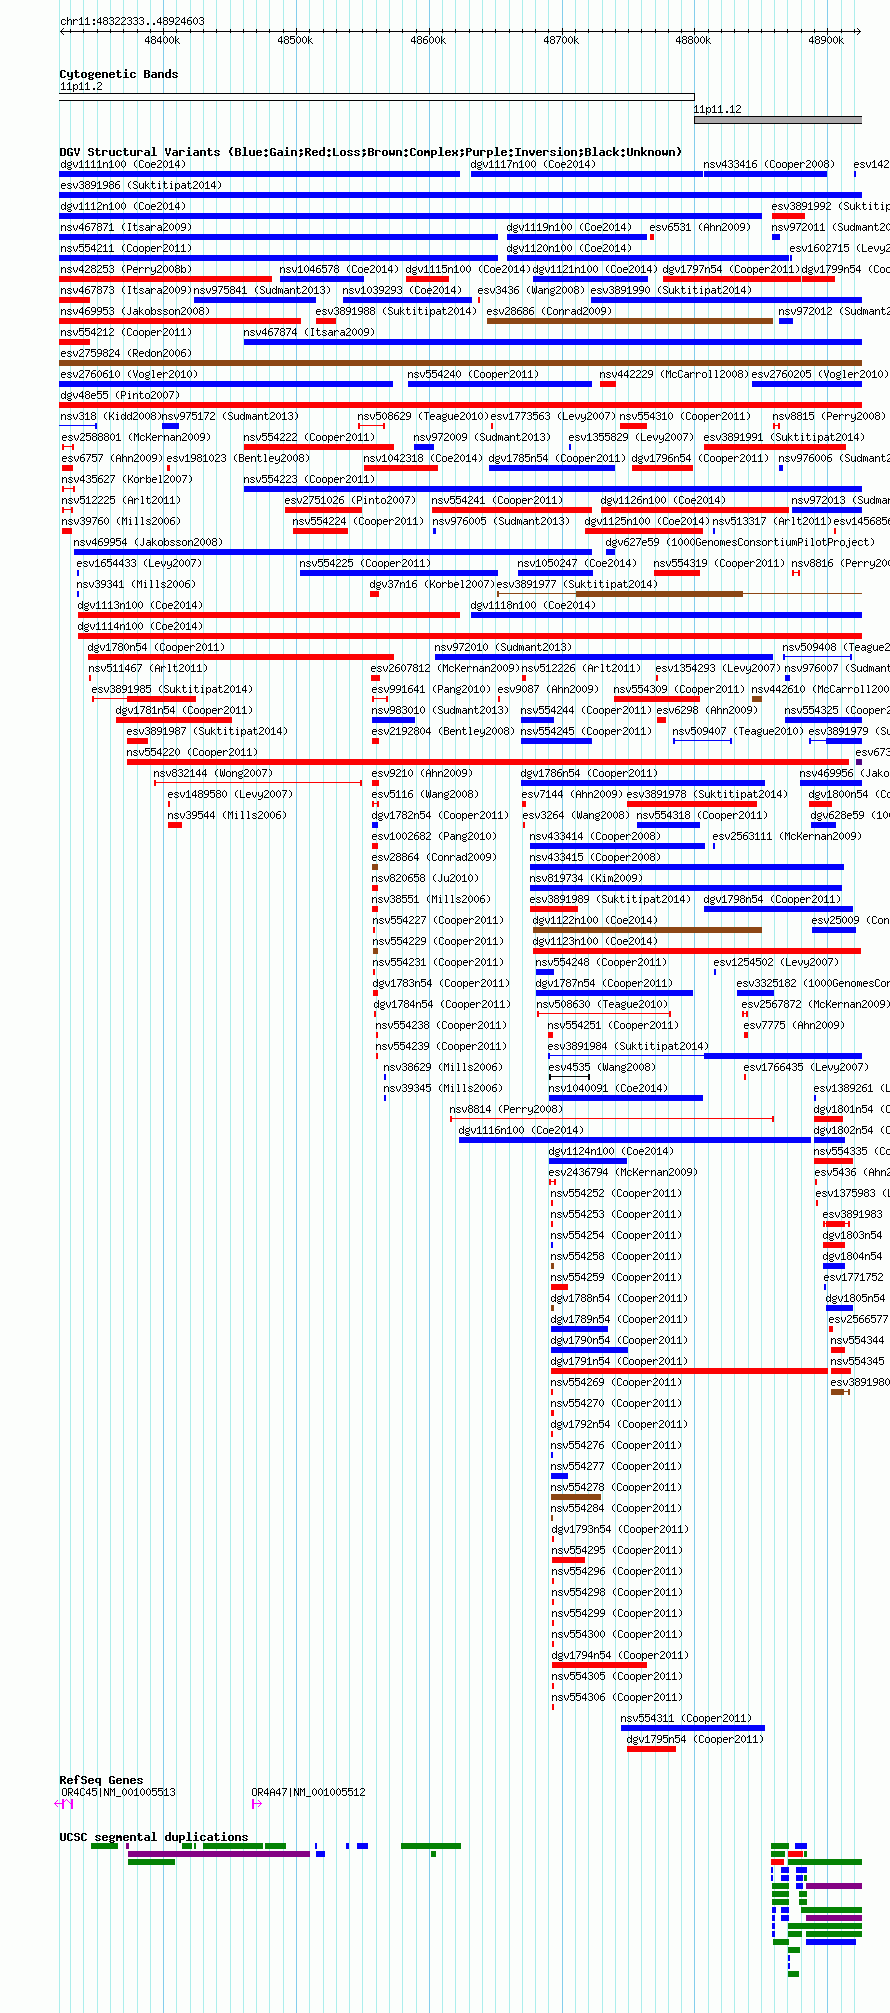Select dgv1791n54 (Cooper2011) variant

point(689,1371)
